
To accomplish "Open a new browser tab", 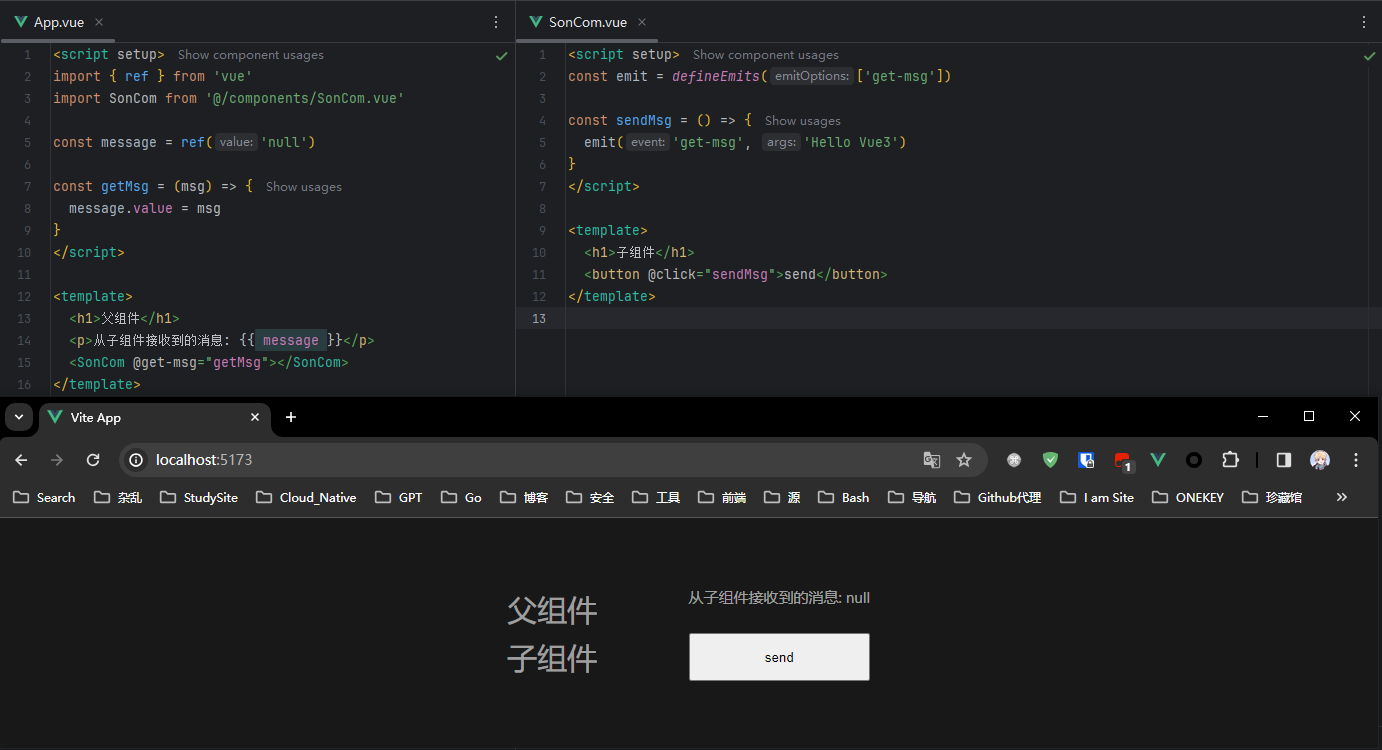I will pos(291,417).
